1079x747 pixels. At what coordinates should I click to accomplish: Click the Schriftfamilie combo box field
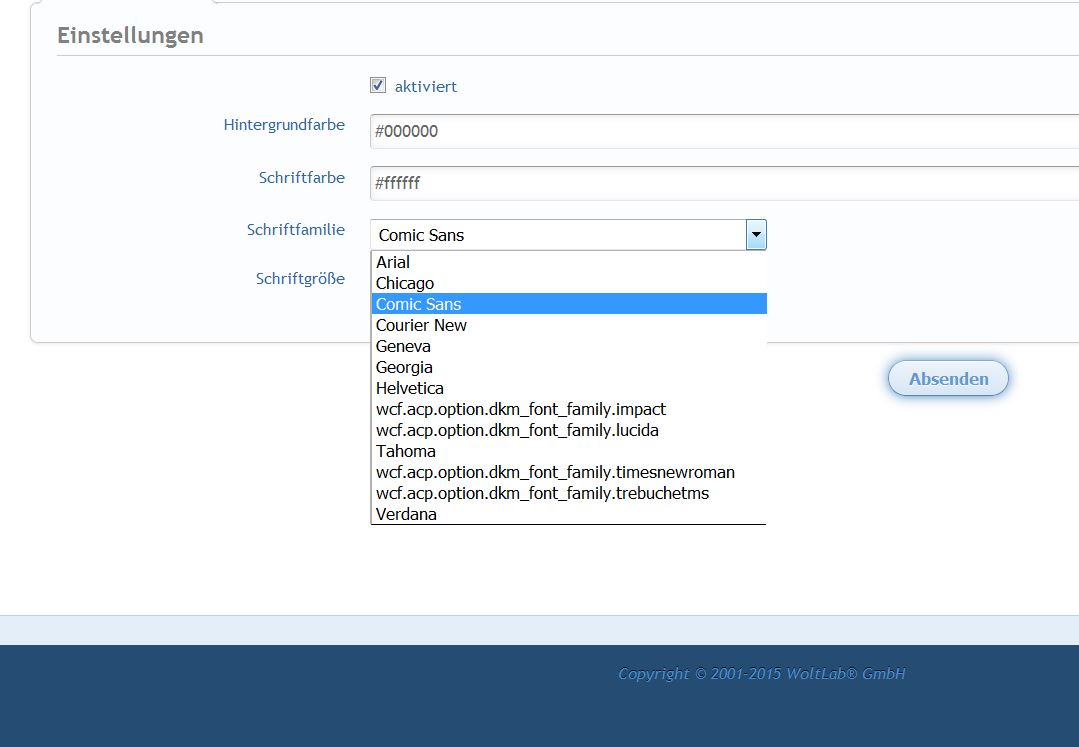558,235
